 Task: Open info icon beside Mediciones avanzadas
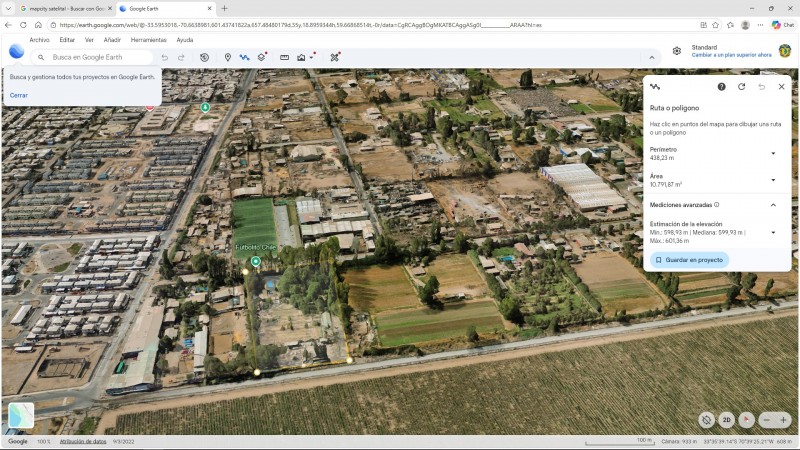[x=717, y=205]
